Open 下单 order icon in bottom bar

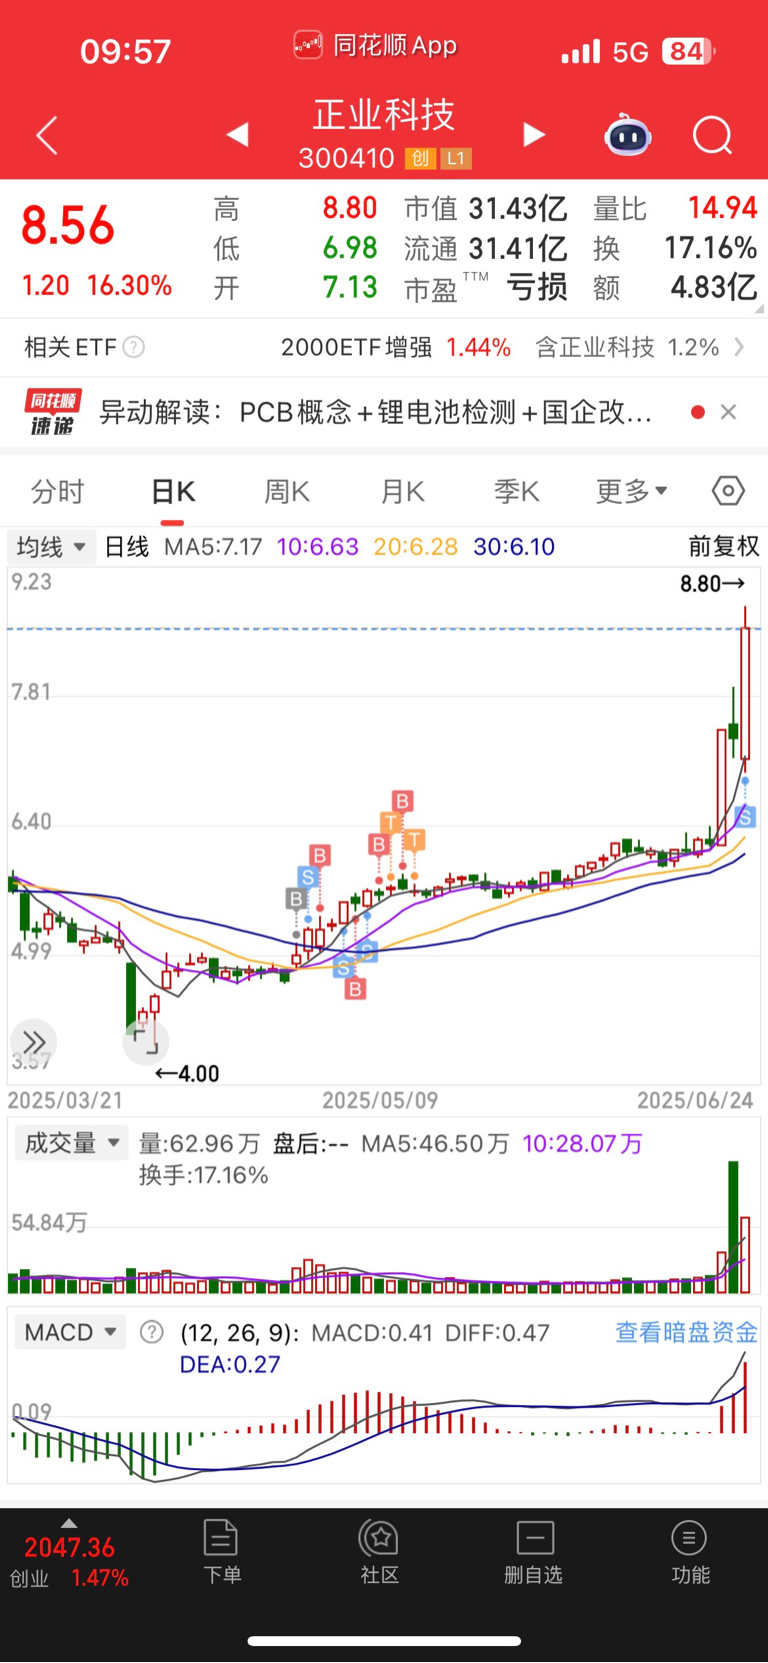[x=221, y=1552]
